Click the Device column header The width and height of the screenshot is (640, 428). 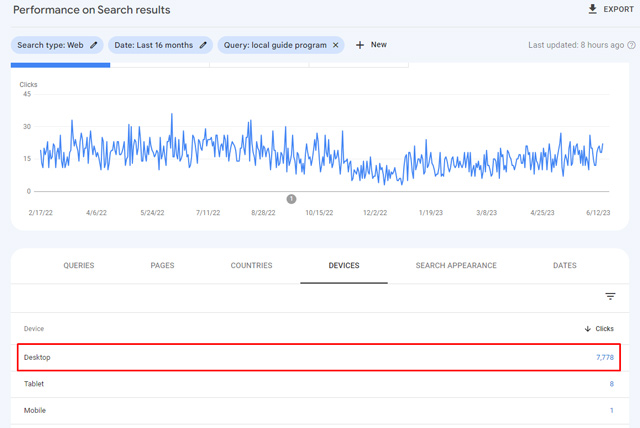click(x=34, y=329)
